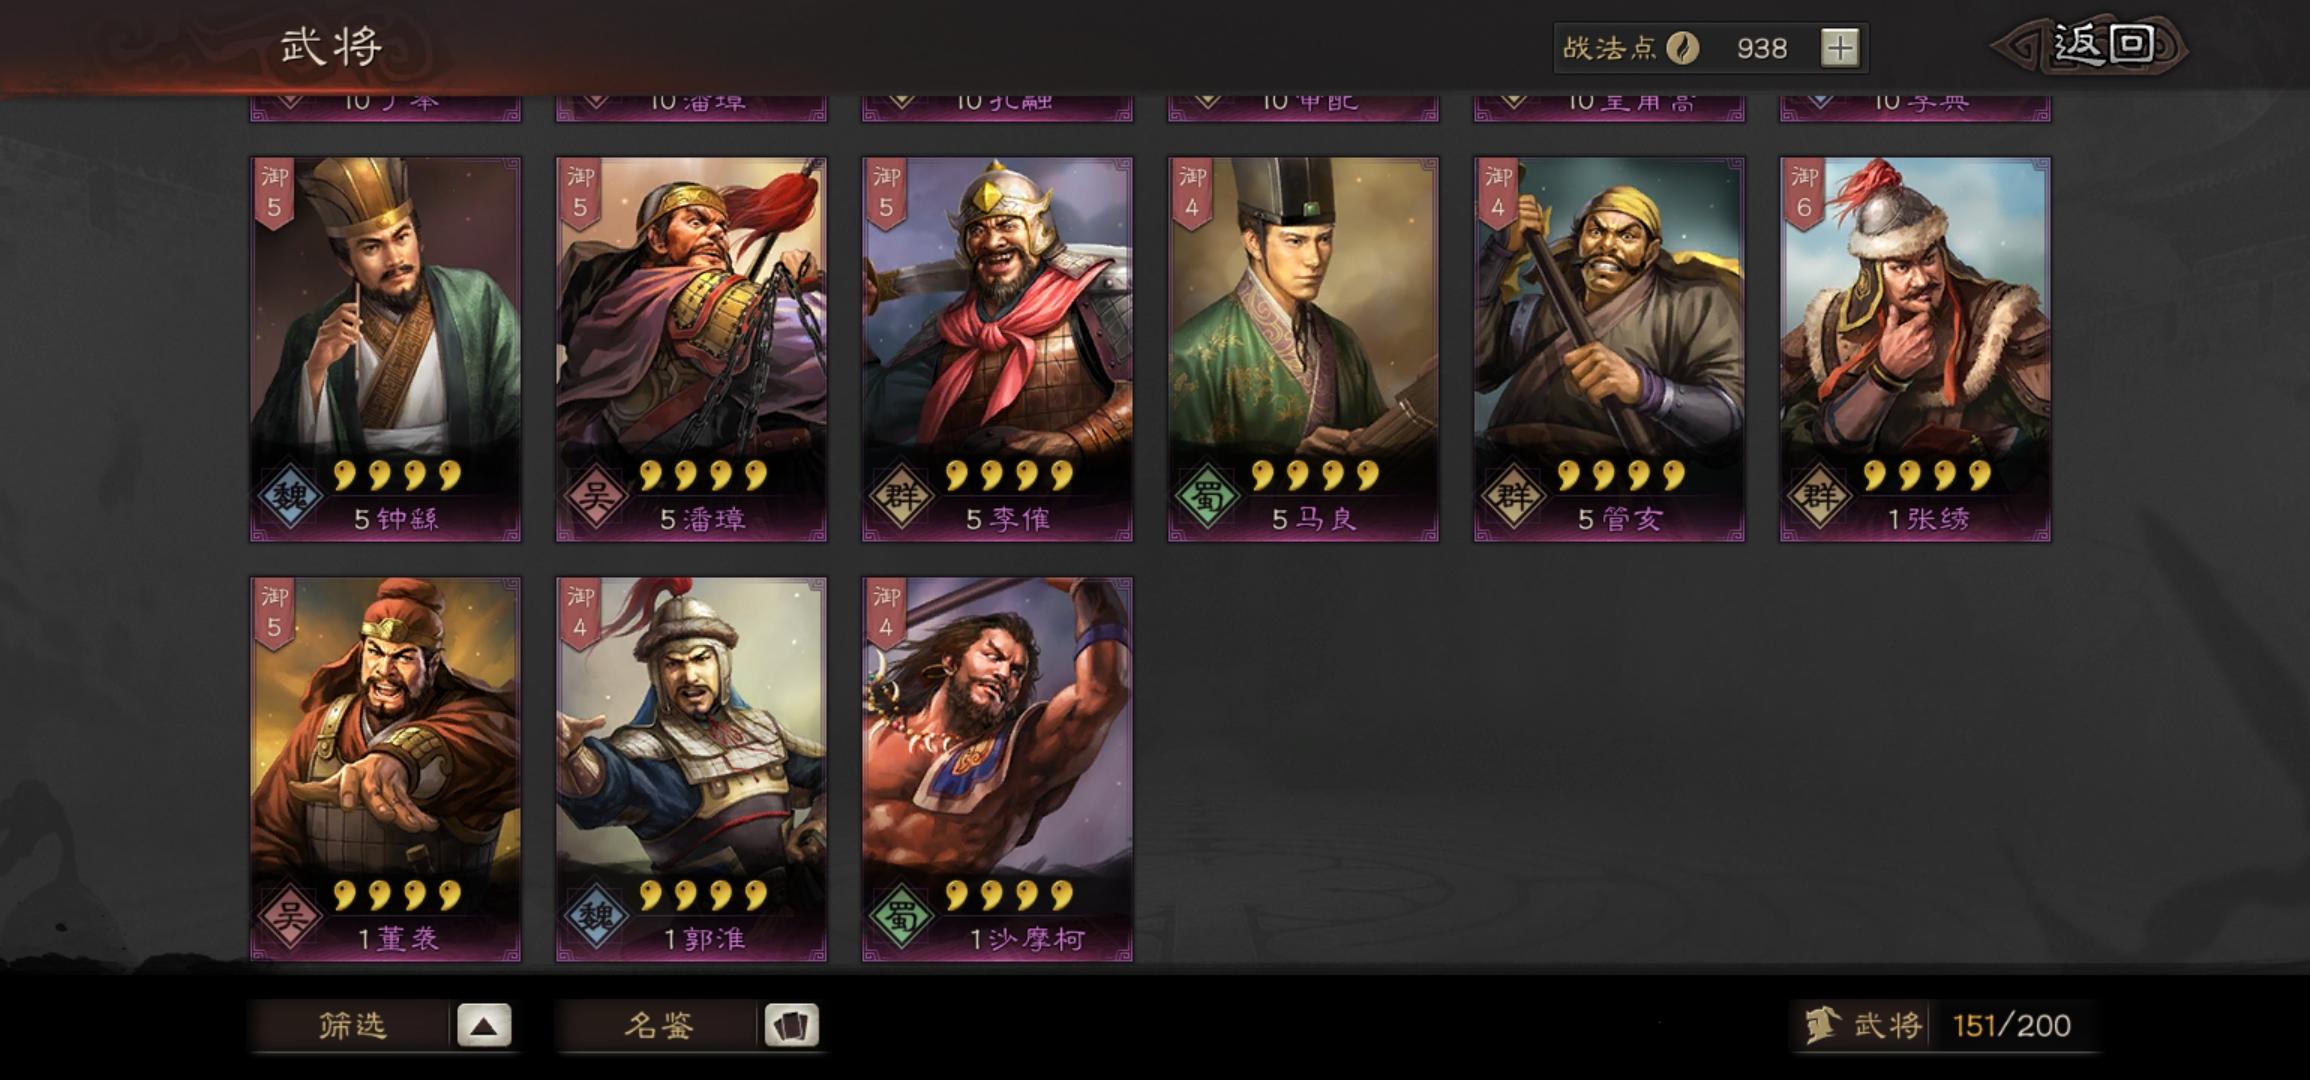Viewport: 2310px width, 1080px height.
Task: Click the helmet icon beside 武将 count
Action: coord(1824,1026)
